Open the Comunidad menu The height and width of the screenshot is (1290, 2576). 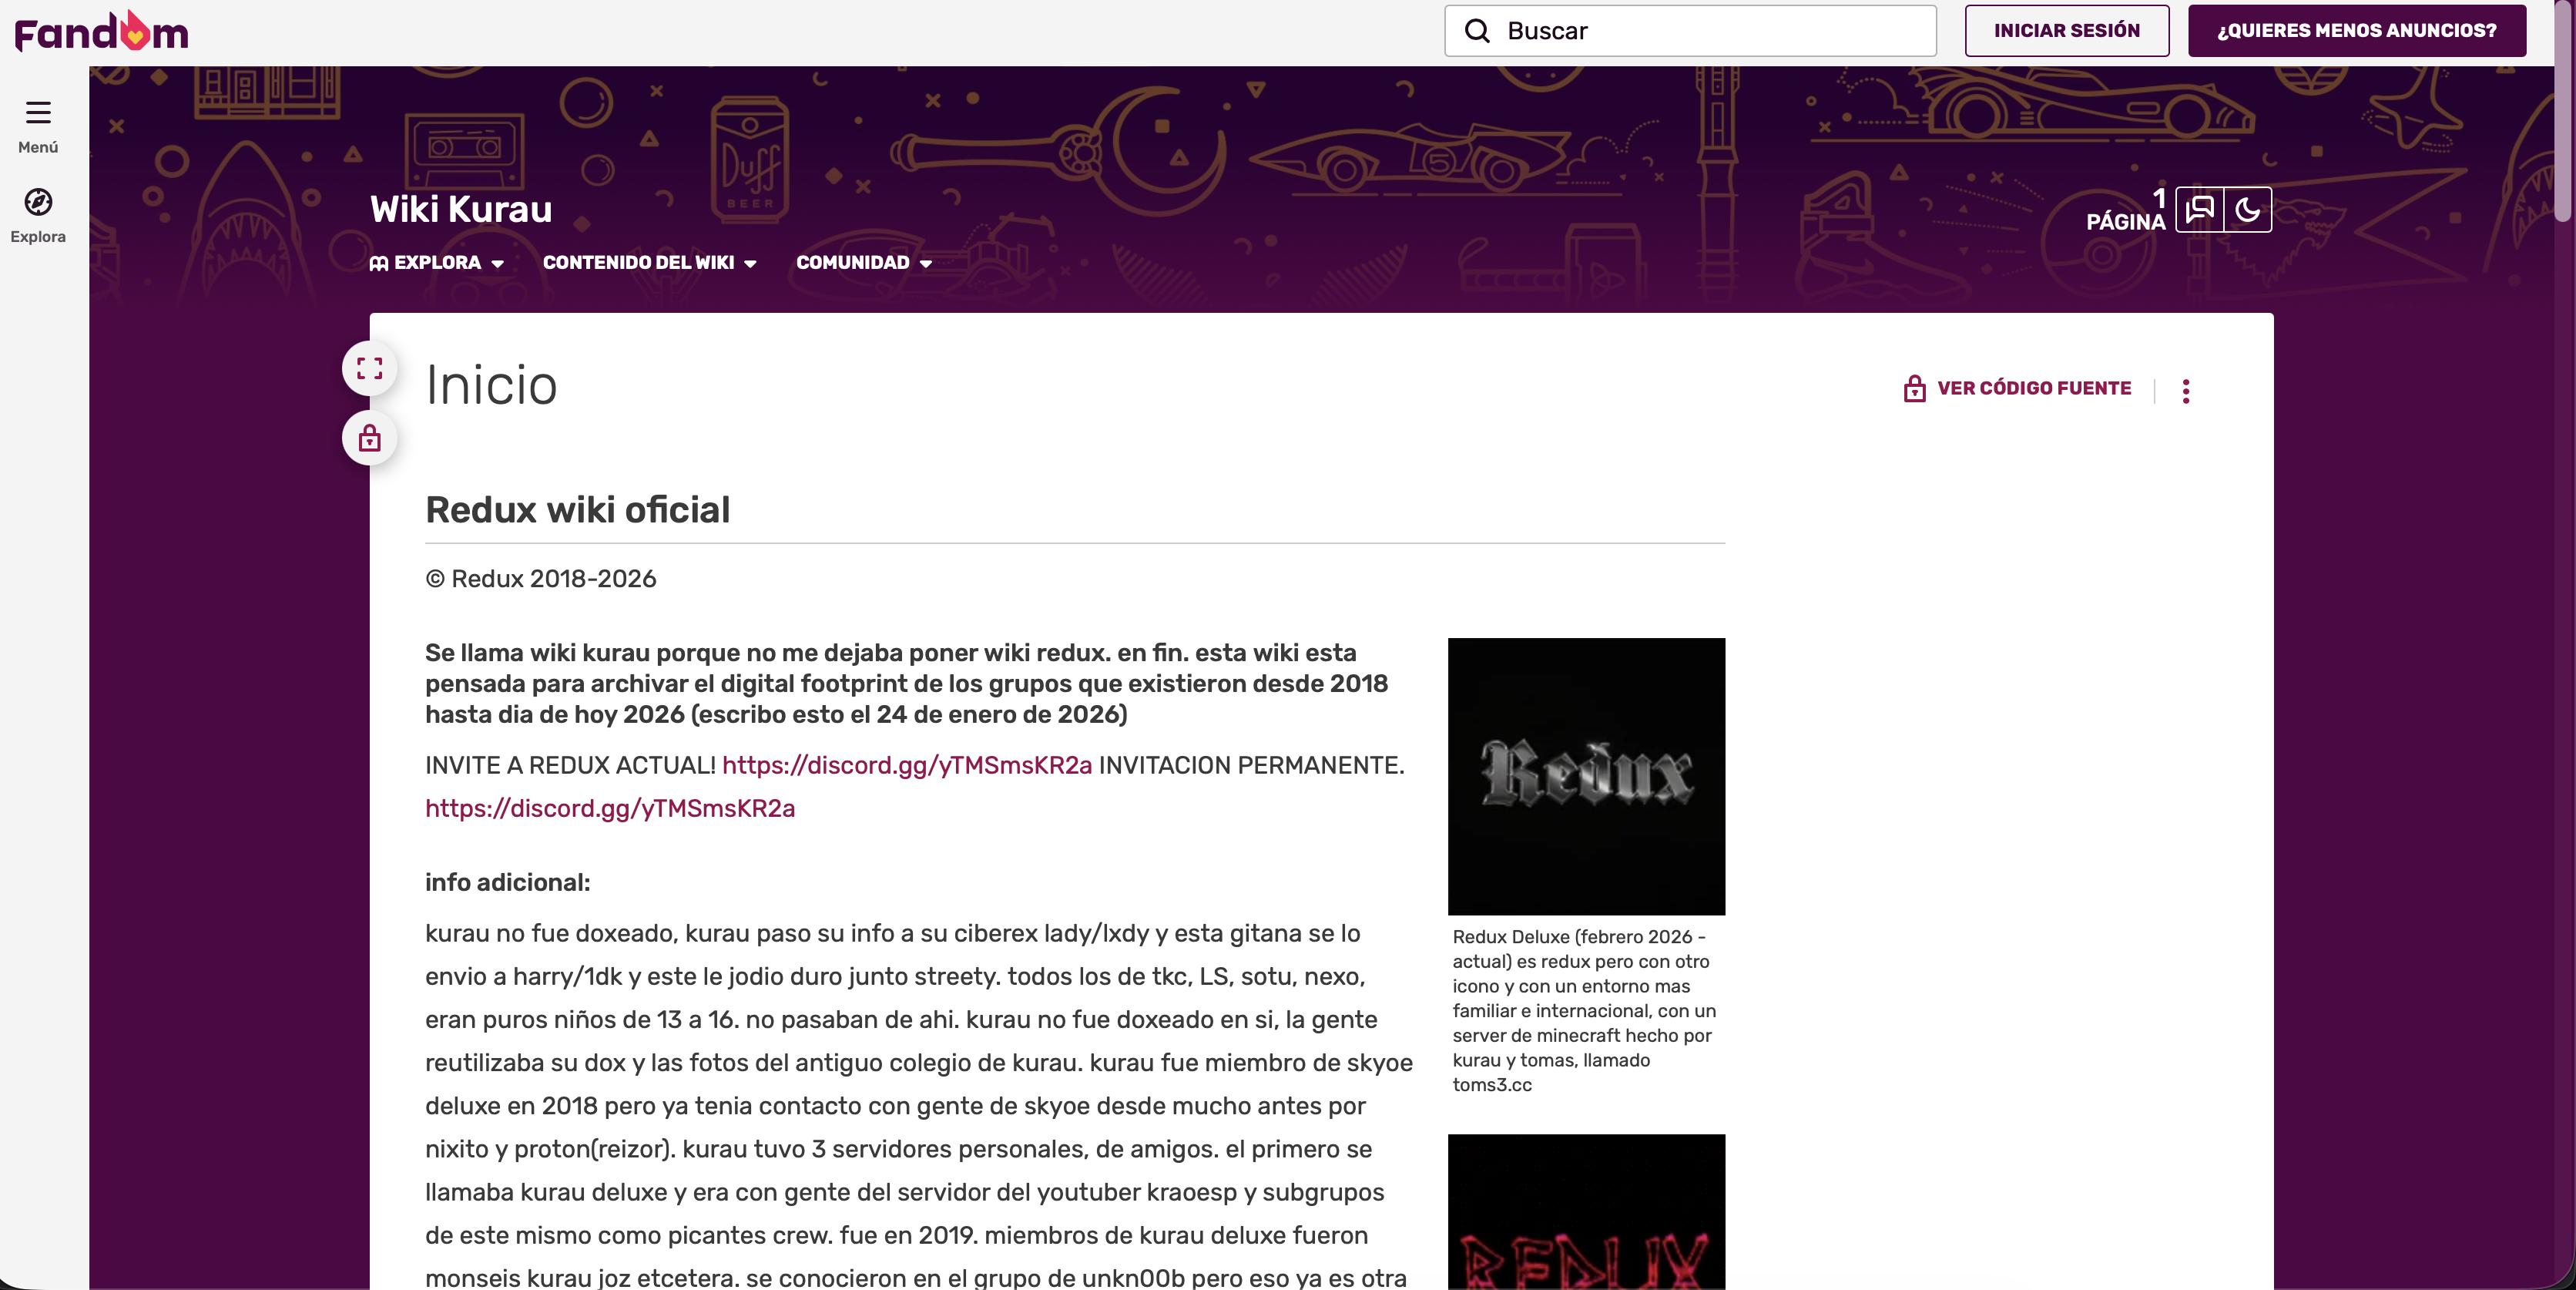(864, 263)
